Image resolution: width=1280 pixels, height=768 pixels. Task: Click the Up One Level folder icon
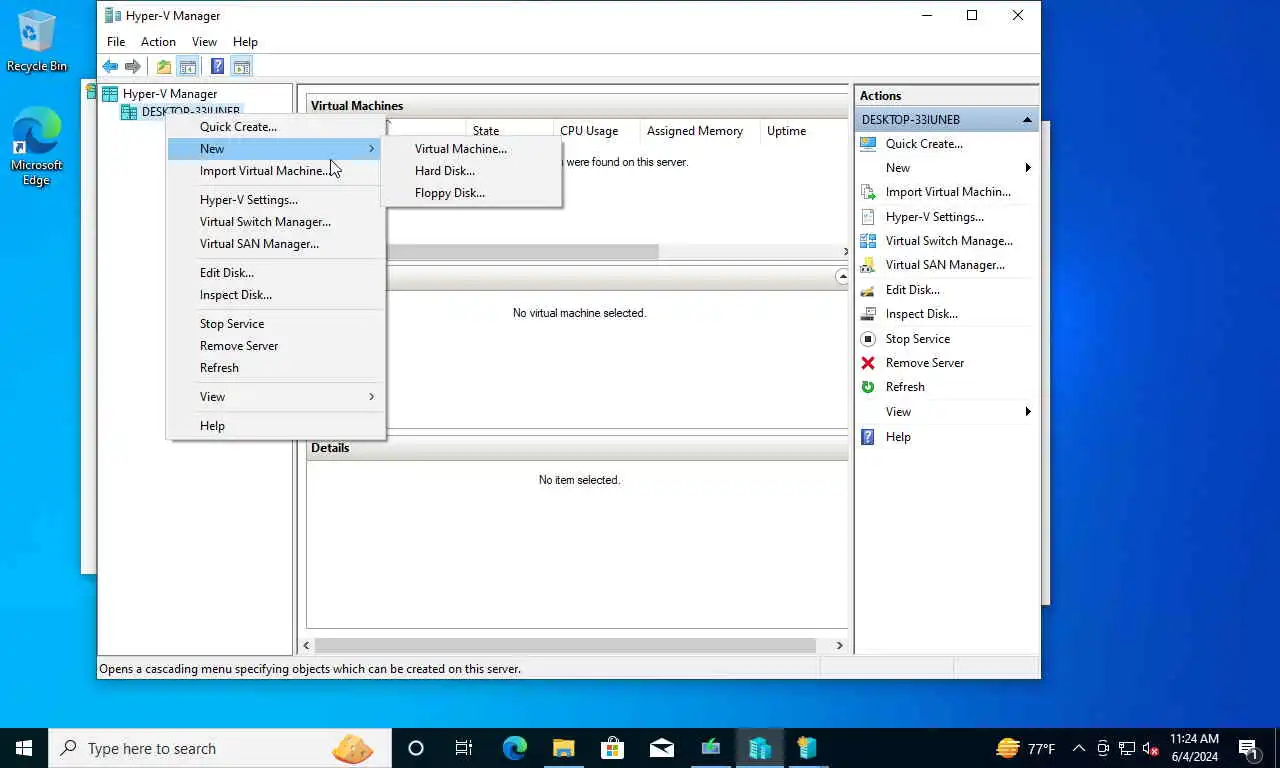[x=163, y=67]
